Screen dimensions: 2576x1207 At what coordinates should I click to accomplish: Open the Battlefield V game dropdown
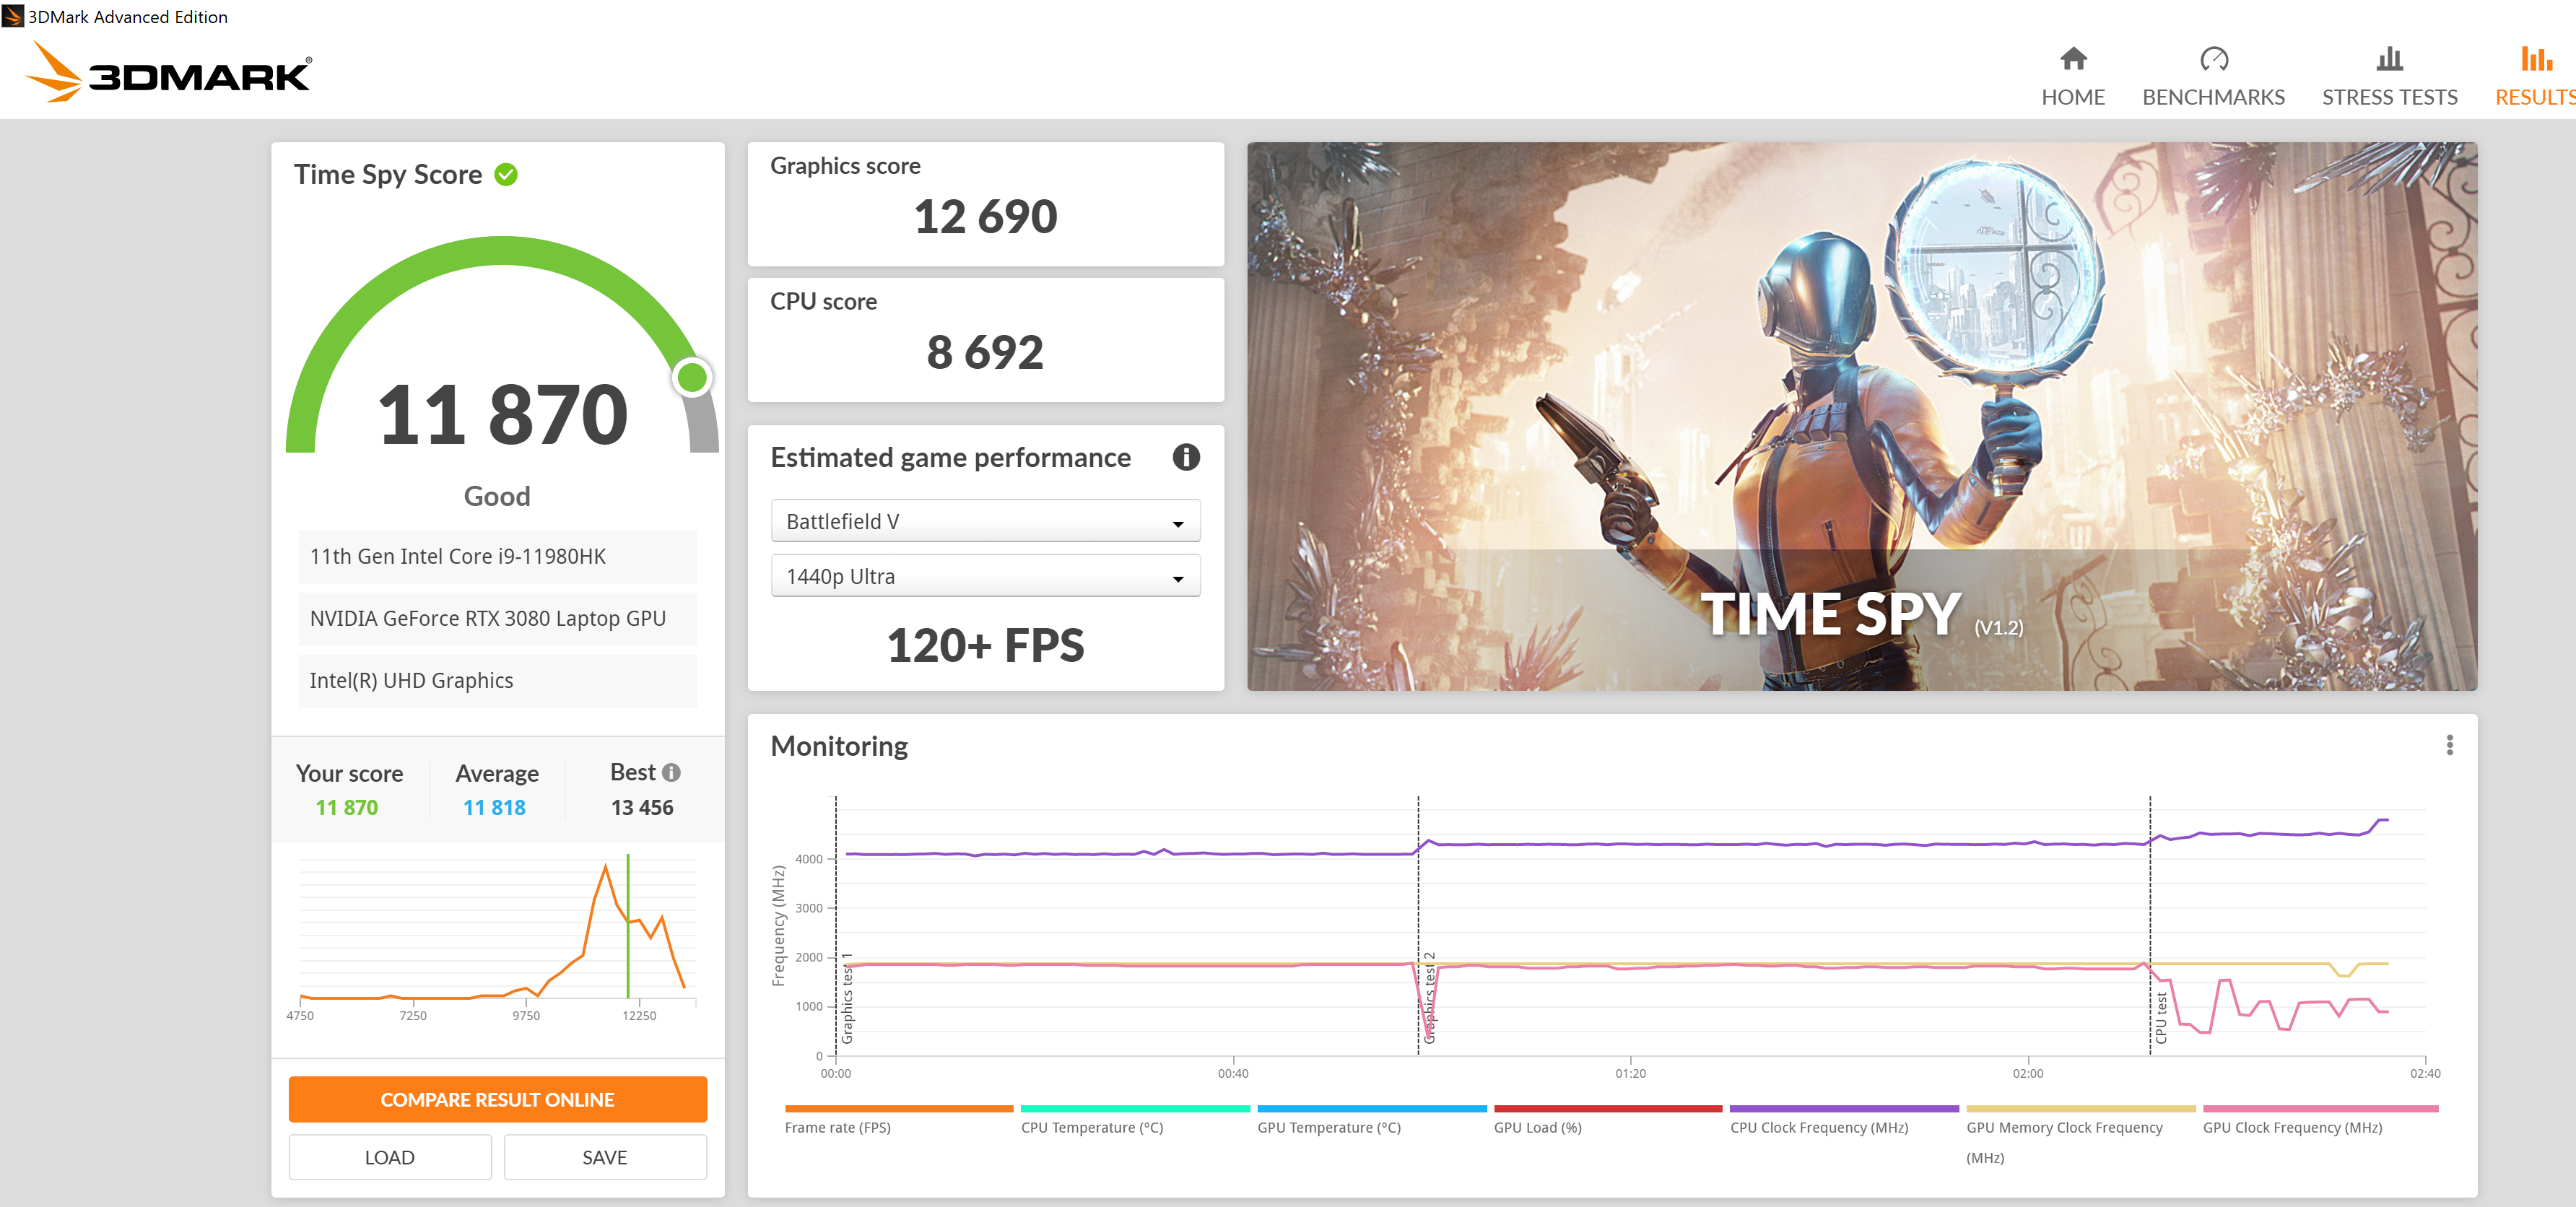pos(985,521)
